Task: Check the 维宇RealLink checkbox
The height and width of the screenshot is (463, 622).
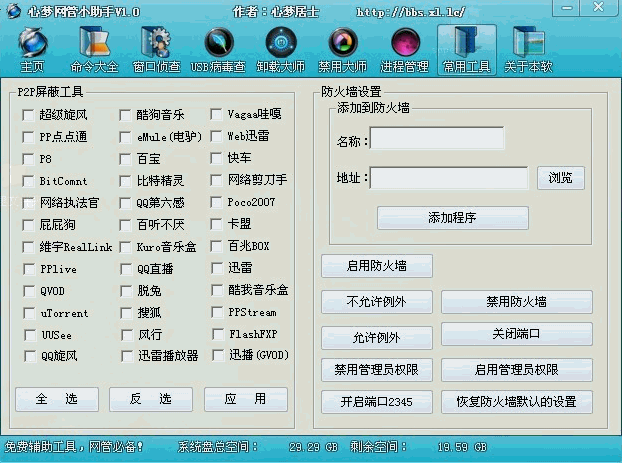Action: tap(28, 247)
